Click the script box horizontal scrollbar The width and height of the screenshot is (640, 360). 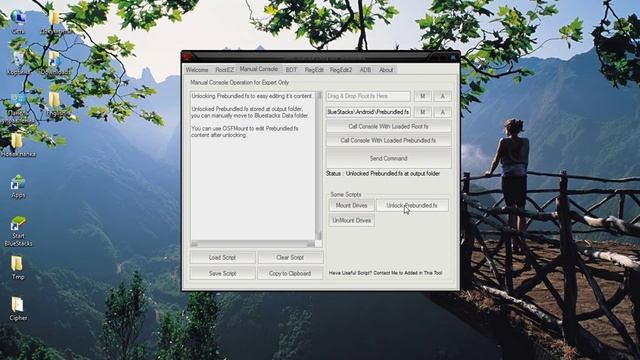point(253,244)
